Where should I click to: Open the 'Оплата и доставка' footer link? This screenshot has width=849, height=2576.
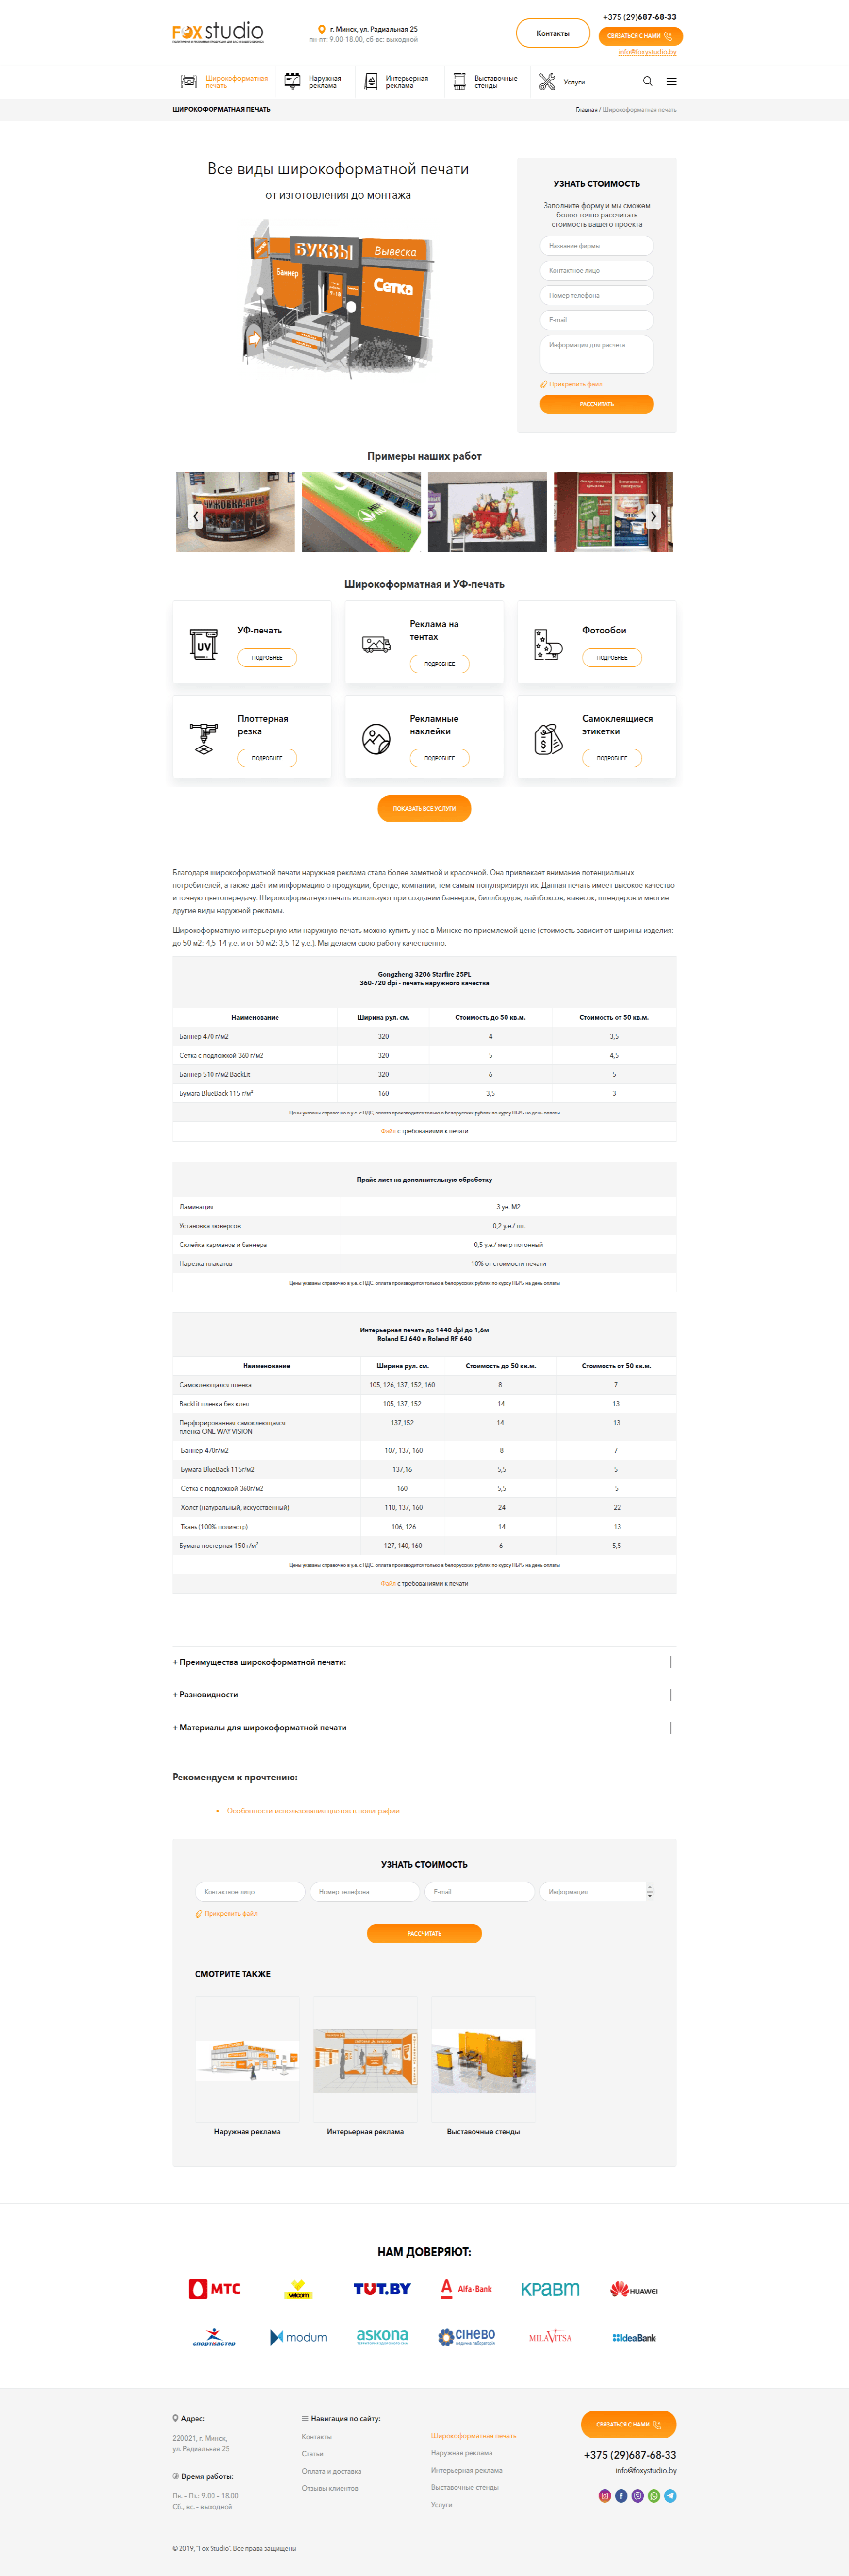point(332,2471)
